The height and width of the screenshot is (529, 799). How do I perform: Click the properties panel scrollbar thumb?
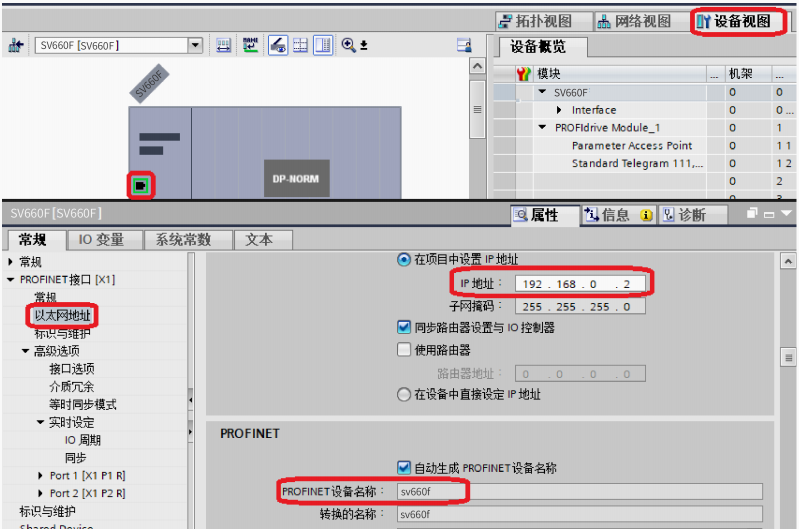788,358
